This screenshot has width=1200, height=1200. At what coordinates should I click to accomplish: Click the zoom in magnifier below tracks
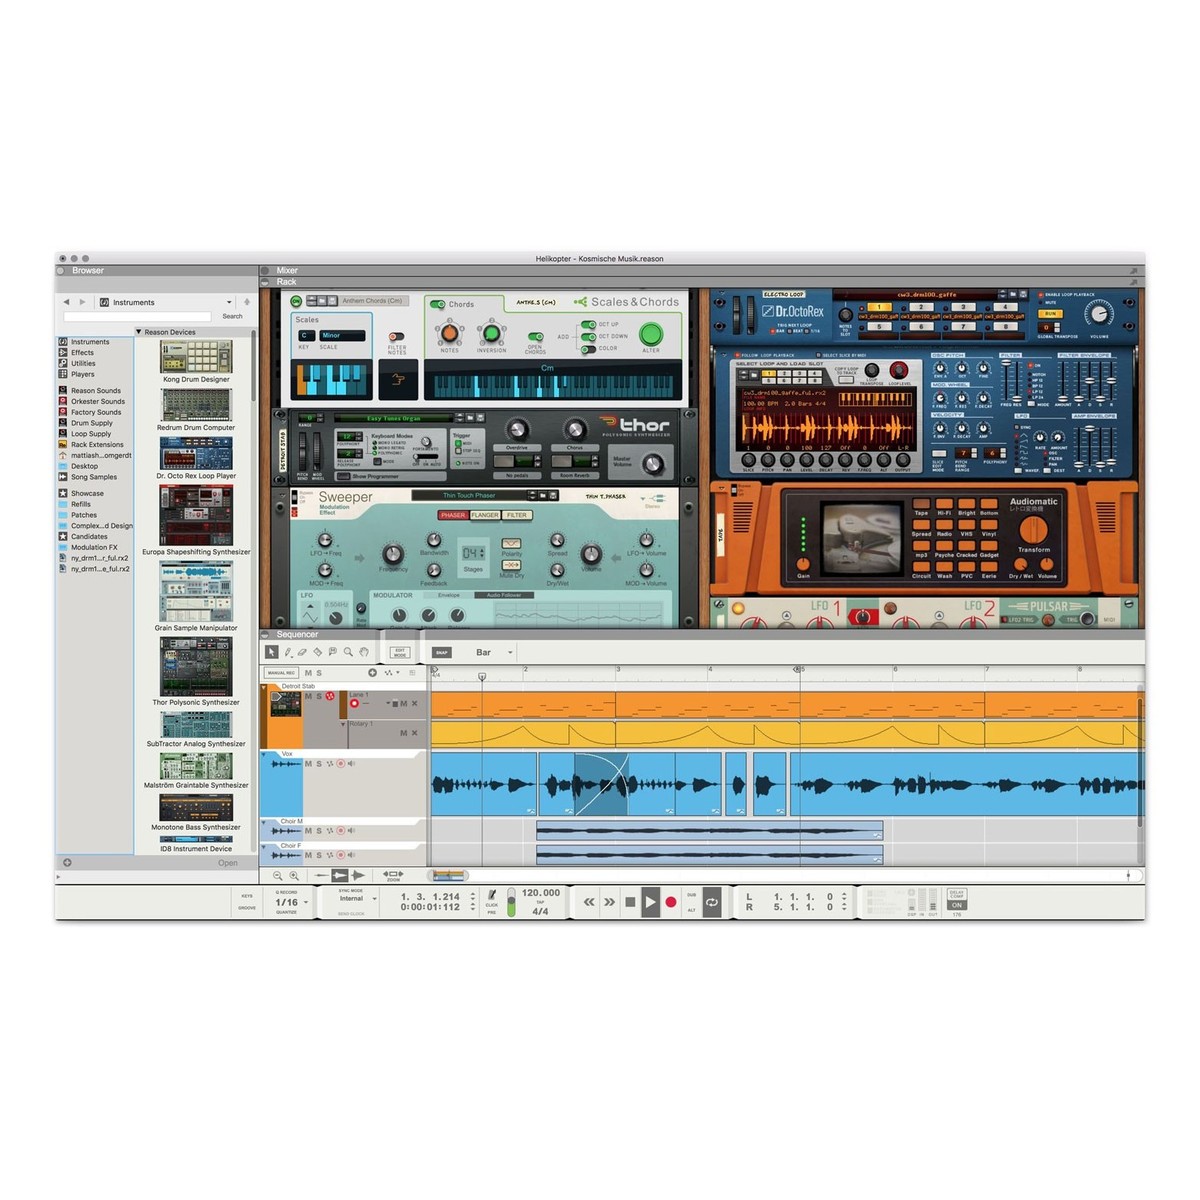pyautogui.click(x=294, y=875)
